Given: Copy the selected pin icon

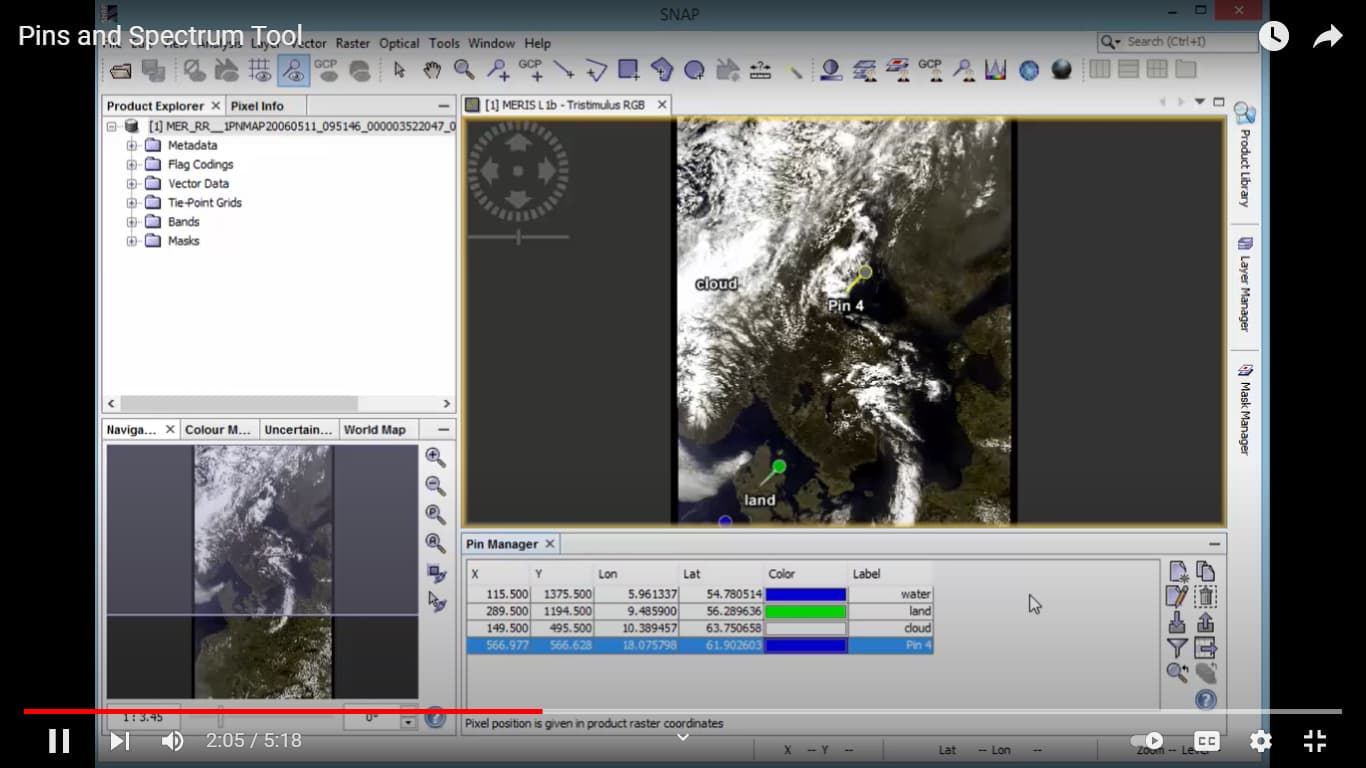Looking at the screenshot, I should pyautogui.click(x=1206, y=571).
